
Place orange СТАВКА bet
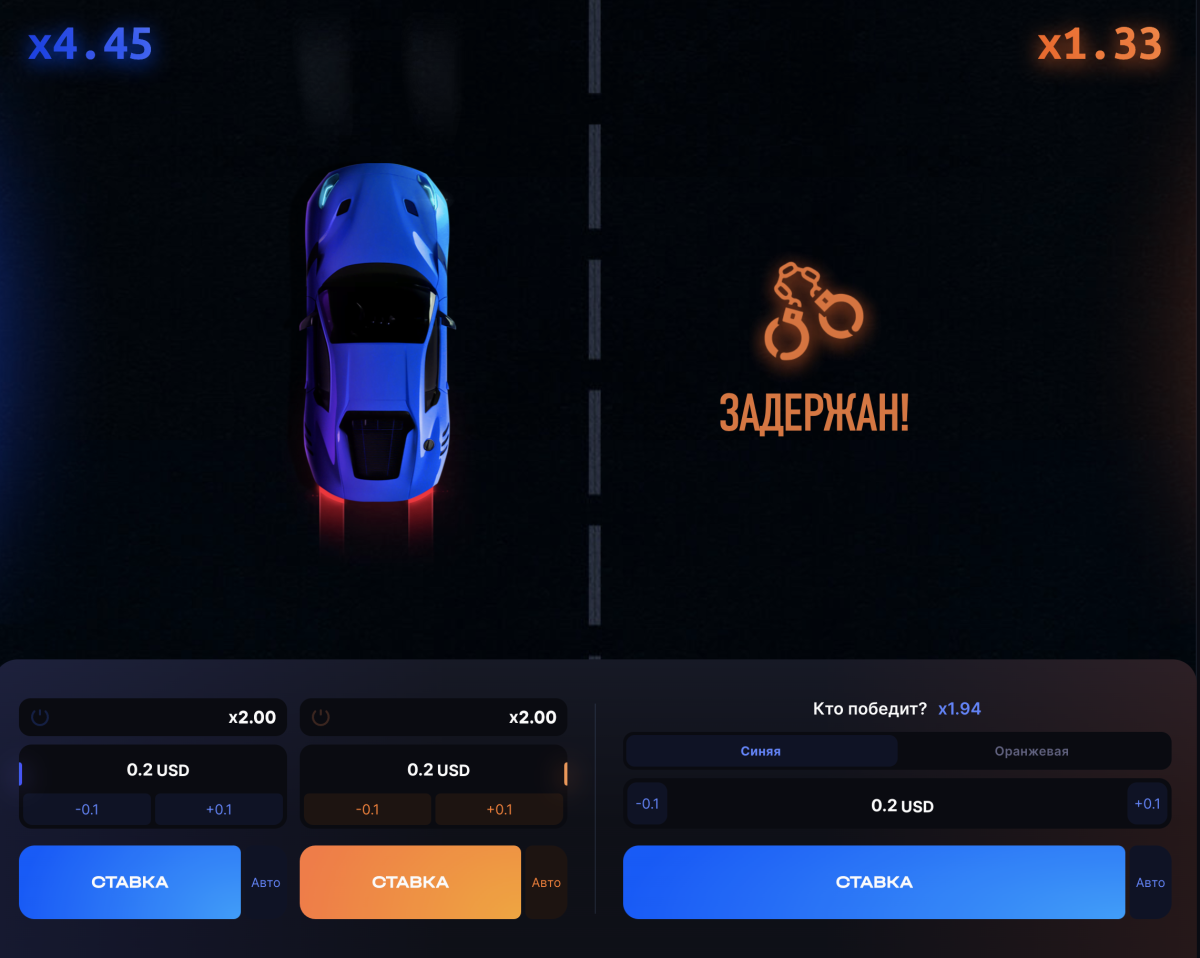click(410, 882)
